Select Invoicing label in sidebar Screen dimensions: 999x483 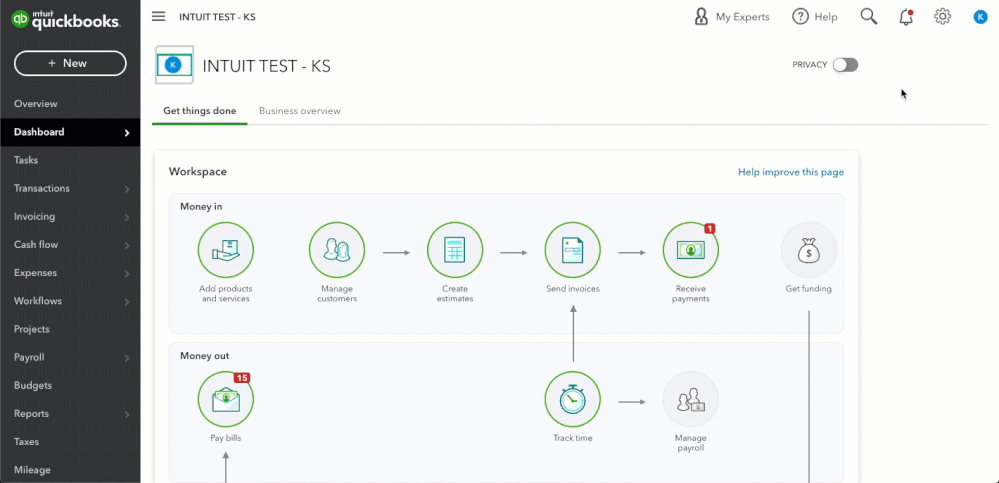tap(34, 217)
